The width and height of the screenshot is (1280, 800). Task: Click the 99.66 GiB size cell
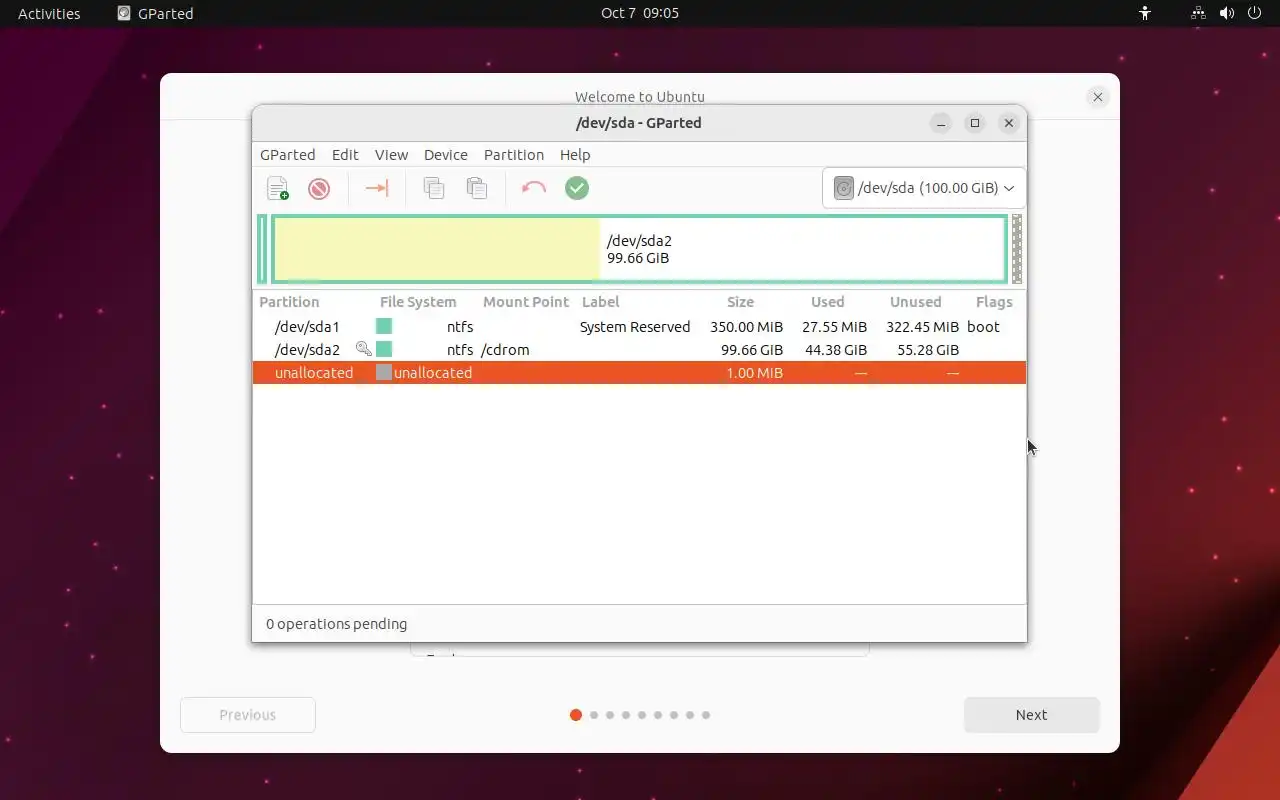pos(752,350)
